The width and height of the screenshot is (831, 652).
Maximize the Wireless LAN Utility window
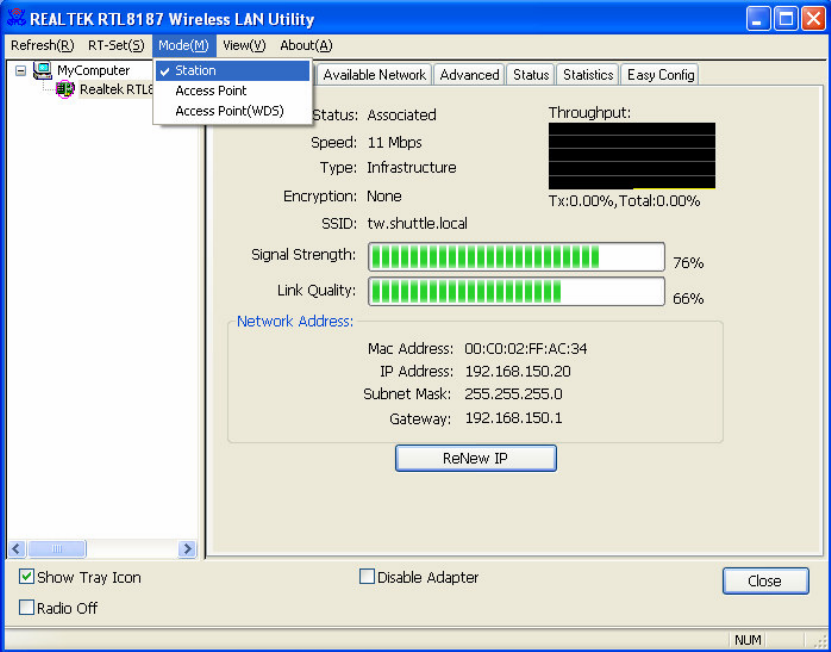[786, 19]
